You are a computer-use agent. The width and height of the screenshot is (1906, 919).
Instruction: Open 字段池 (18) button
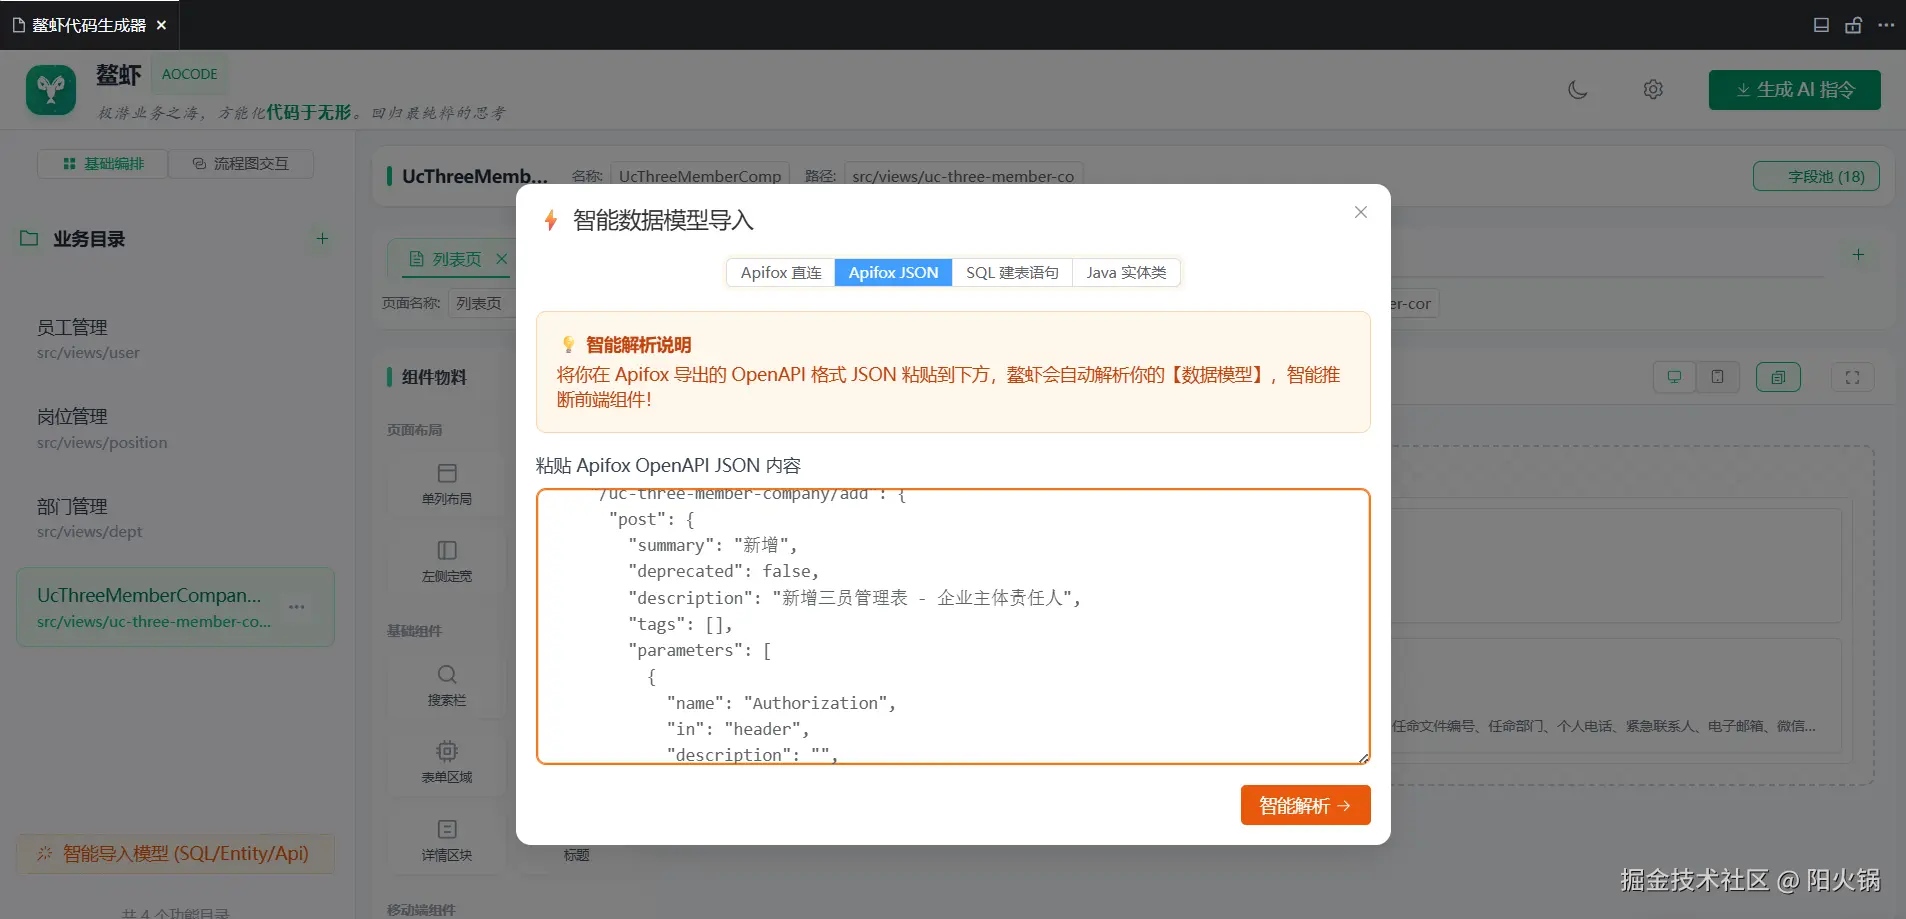pyautogui.click(x=1816, y=176)
